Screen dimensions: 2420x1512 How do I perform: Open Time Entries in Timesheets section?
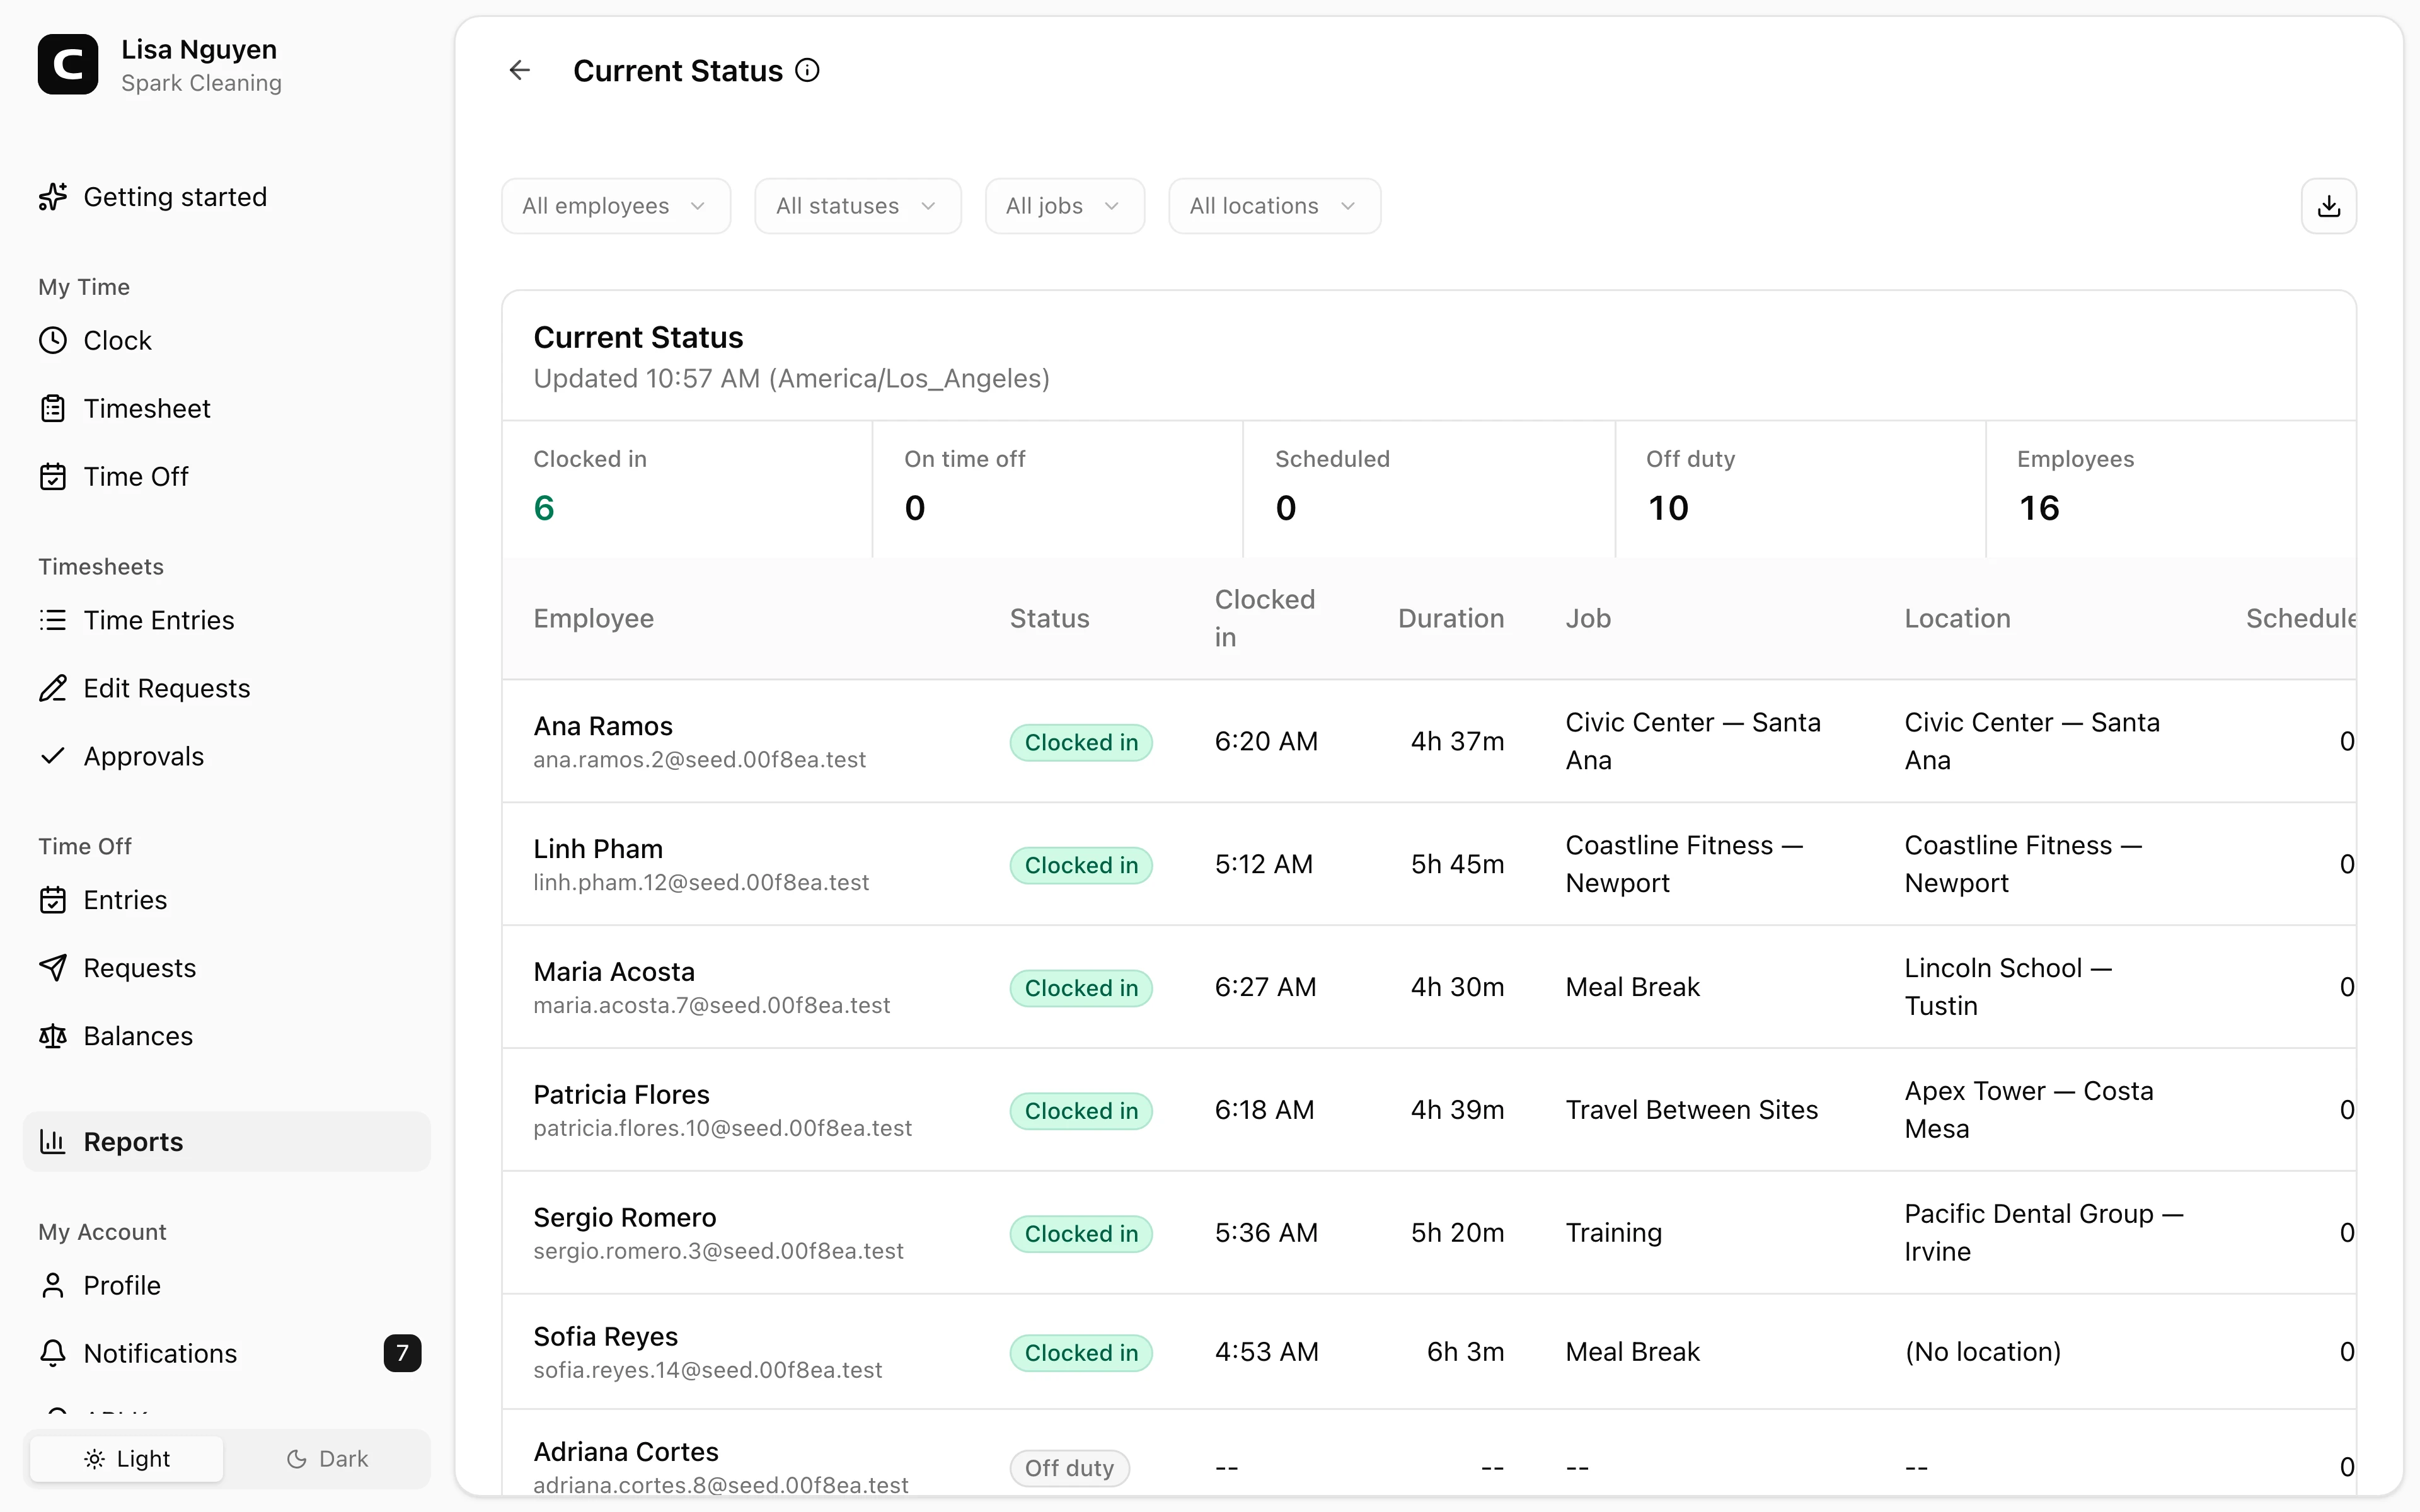227,621
